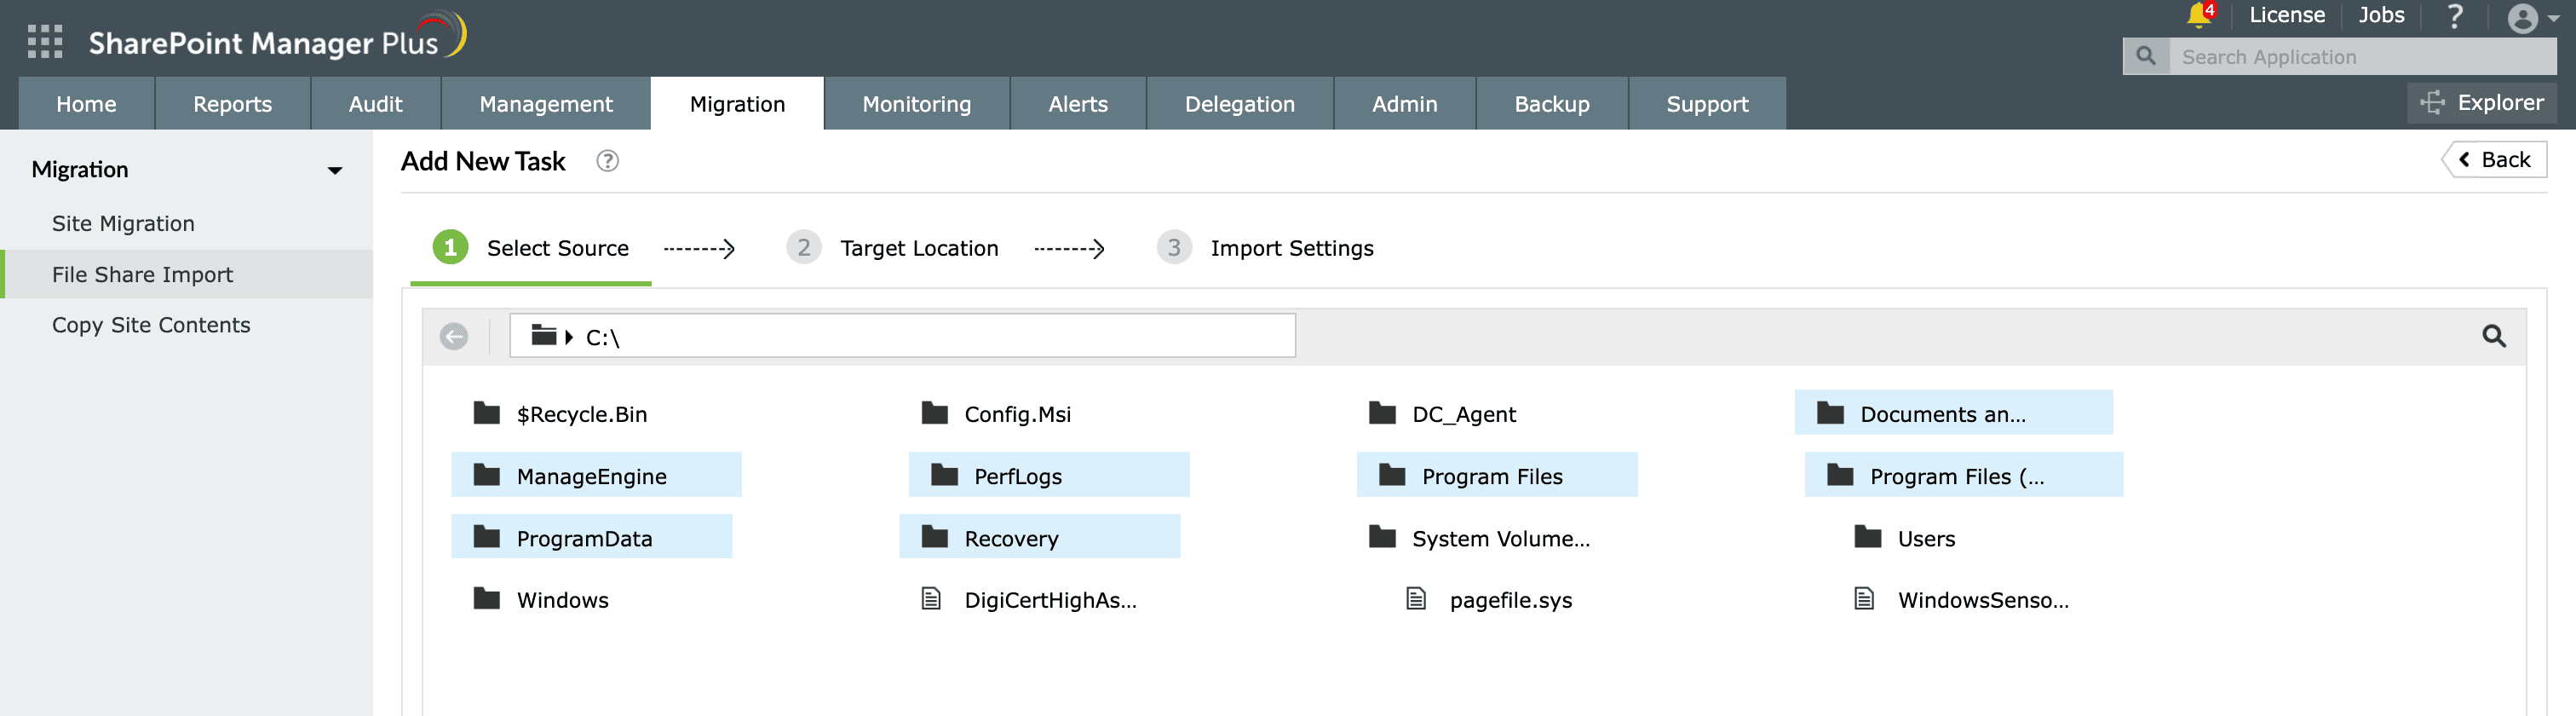This screenshot has height=716, width=2576.
Task: Click the folder icon in path bar
Action: point(543,335)
